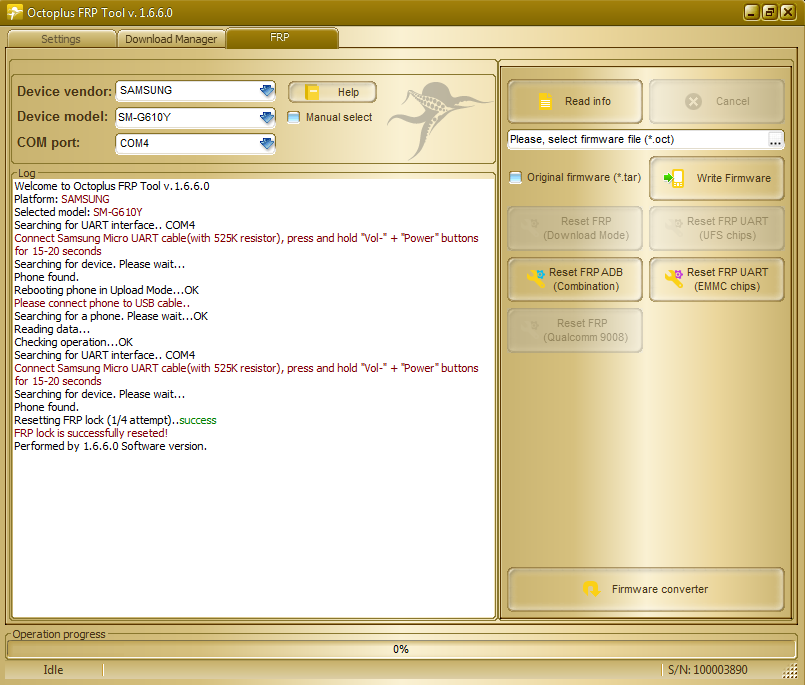Expand the COM port dropdown arrow
Screen dimensions: 805x685
[x=267, y=143]
